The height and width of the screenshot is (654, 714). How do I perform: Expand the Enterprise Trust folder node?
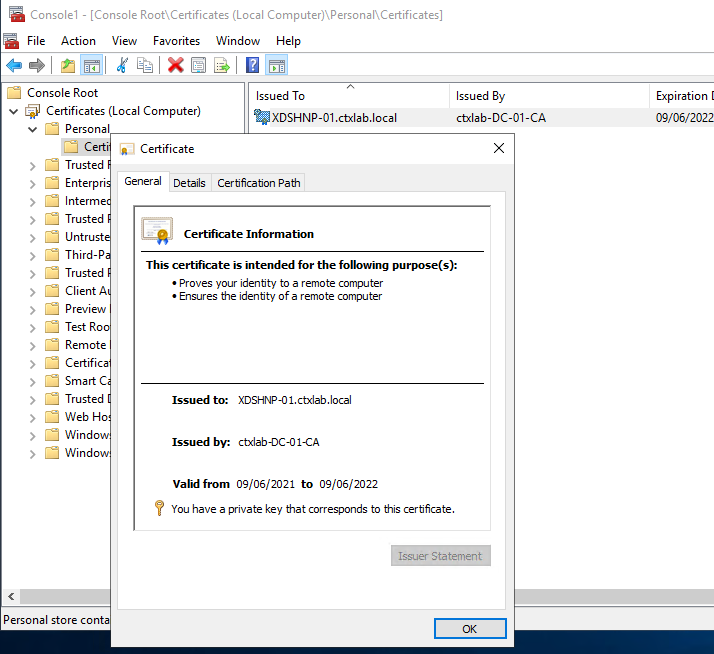pos(33,183)
